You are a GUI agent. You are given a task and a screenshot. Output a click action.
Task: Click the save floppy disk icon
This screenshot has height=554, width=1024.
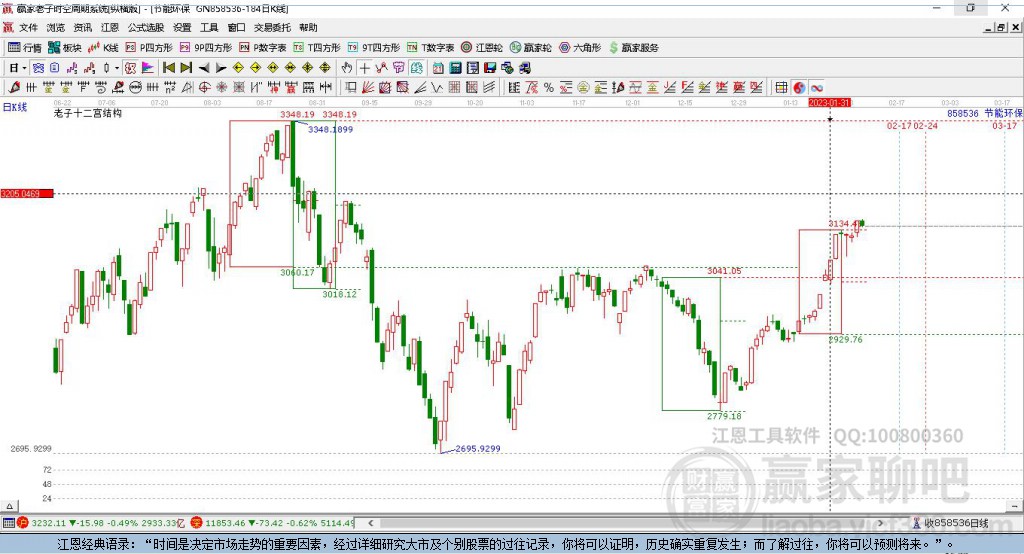490,67
